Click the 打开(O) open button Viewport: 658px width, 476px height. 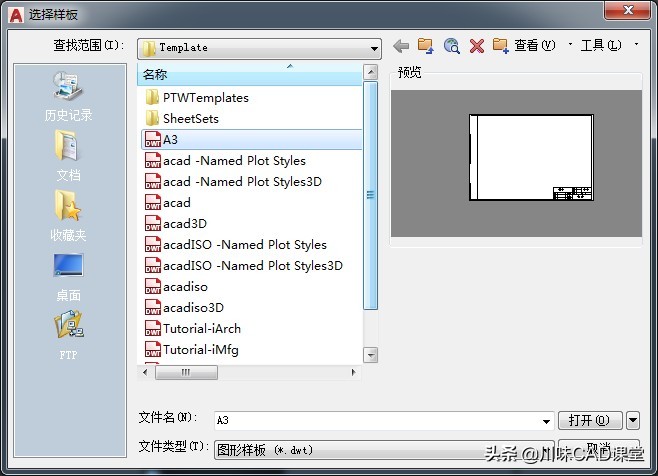click(590, 420)
